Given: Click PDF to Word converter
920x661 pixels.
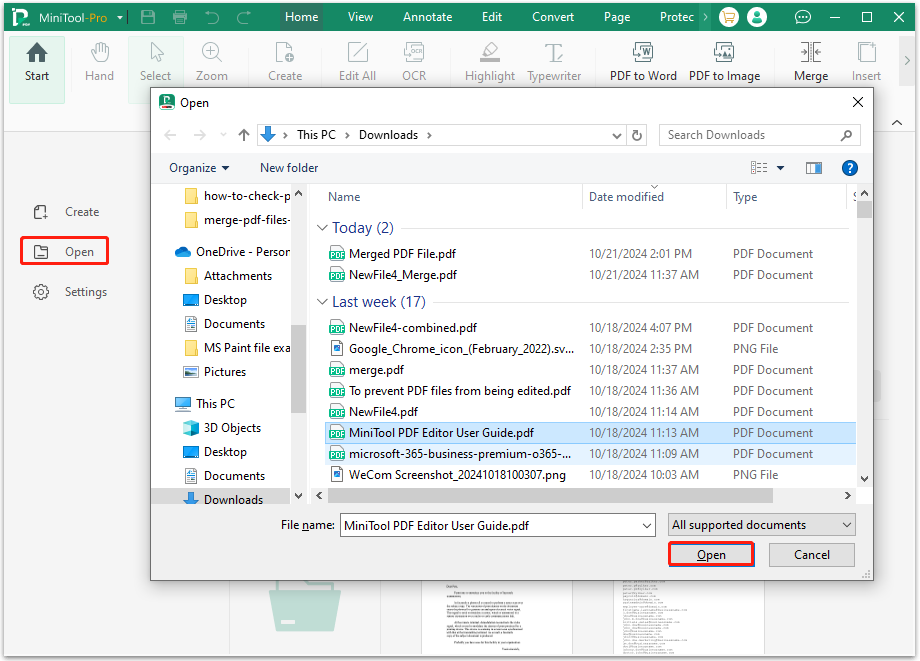Looking at the screenshot, I should point(643,62).
